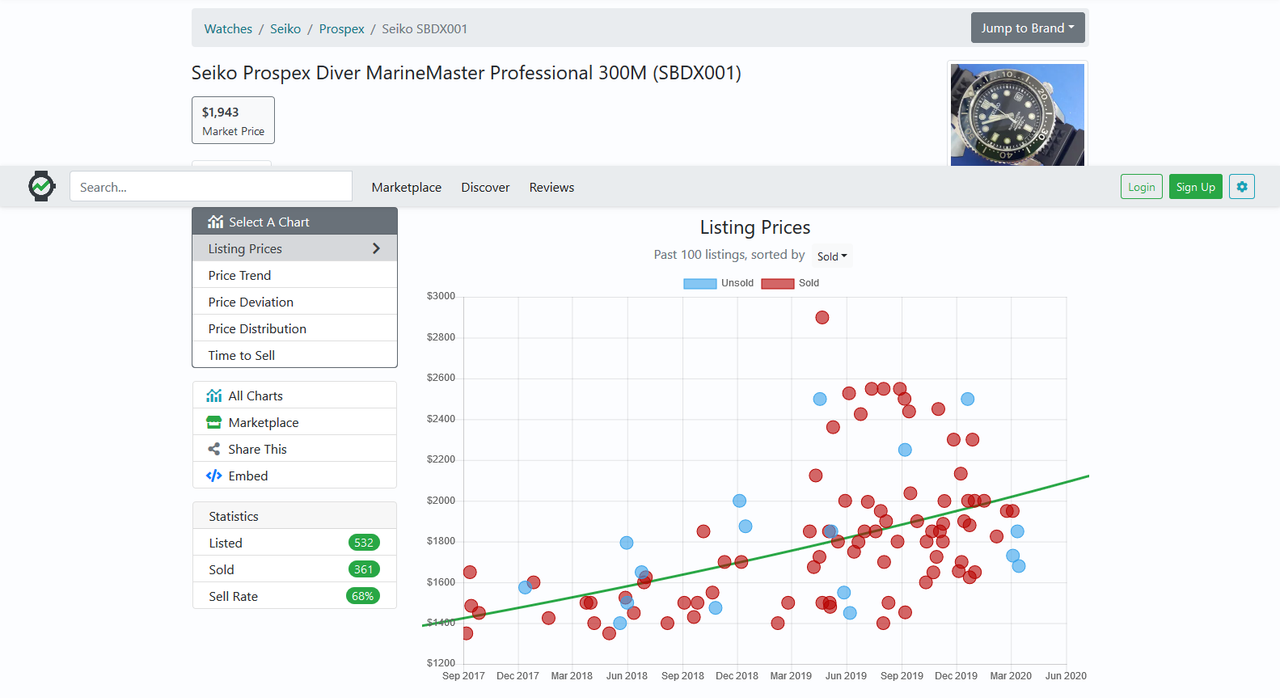Open Share This link

[294, 450]
